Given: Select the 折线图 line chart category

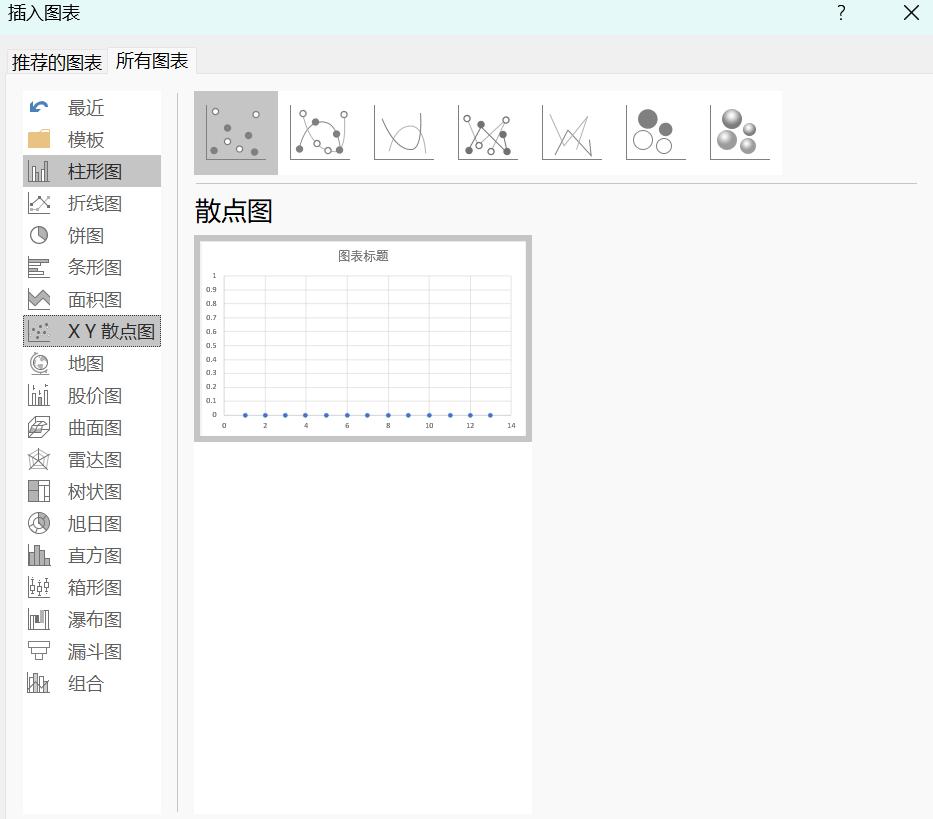Looking at the screenshot, I should [x=92, y=204].
